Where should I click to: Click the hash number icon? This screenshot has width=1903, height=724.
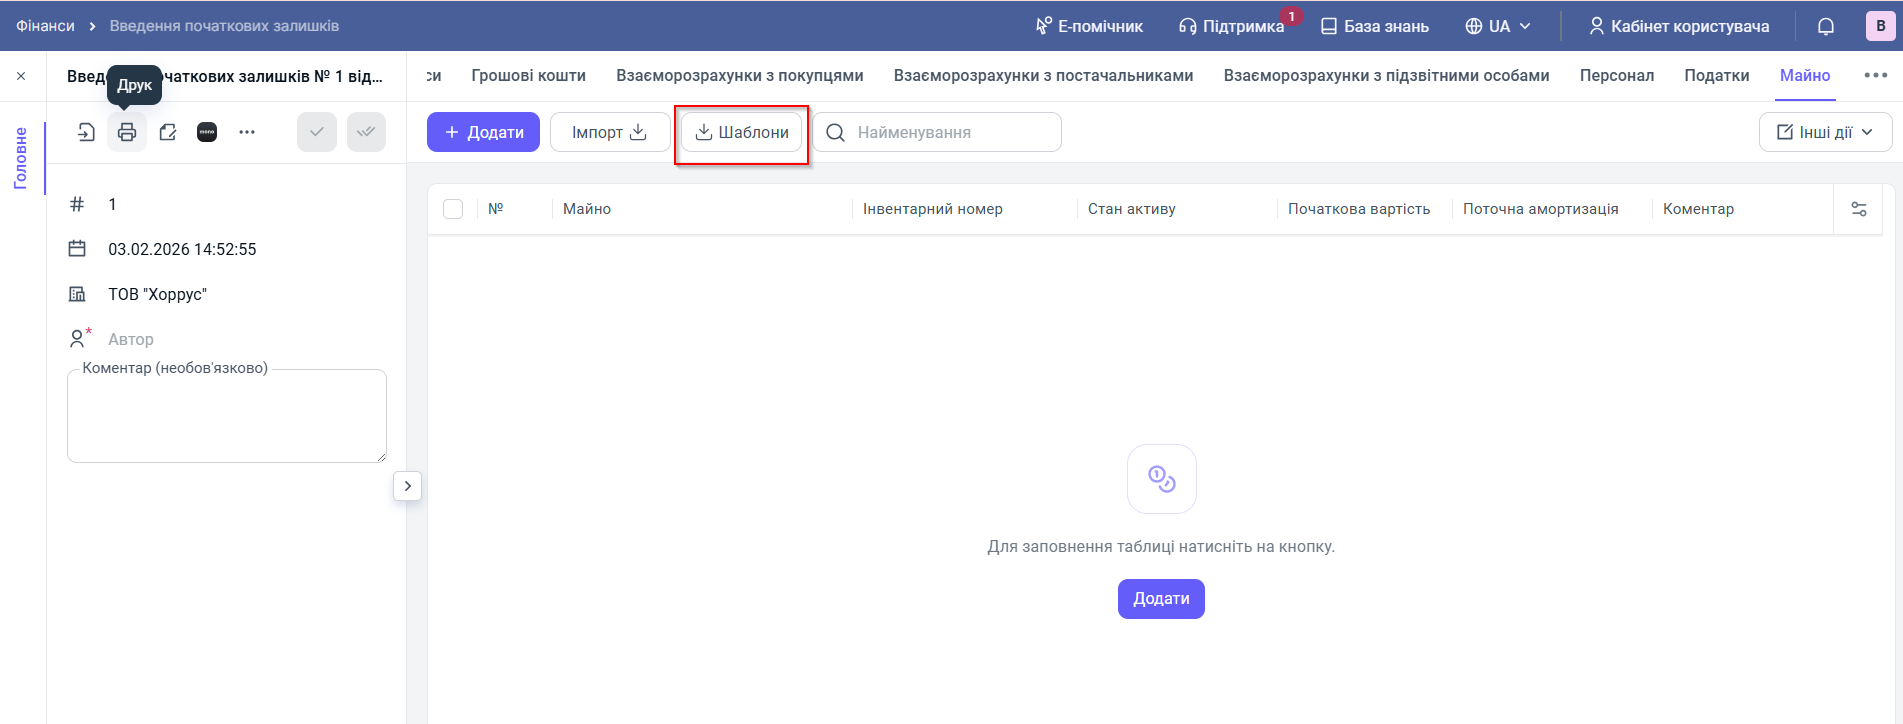coord(77,204)
